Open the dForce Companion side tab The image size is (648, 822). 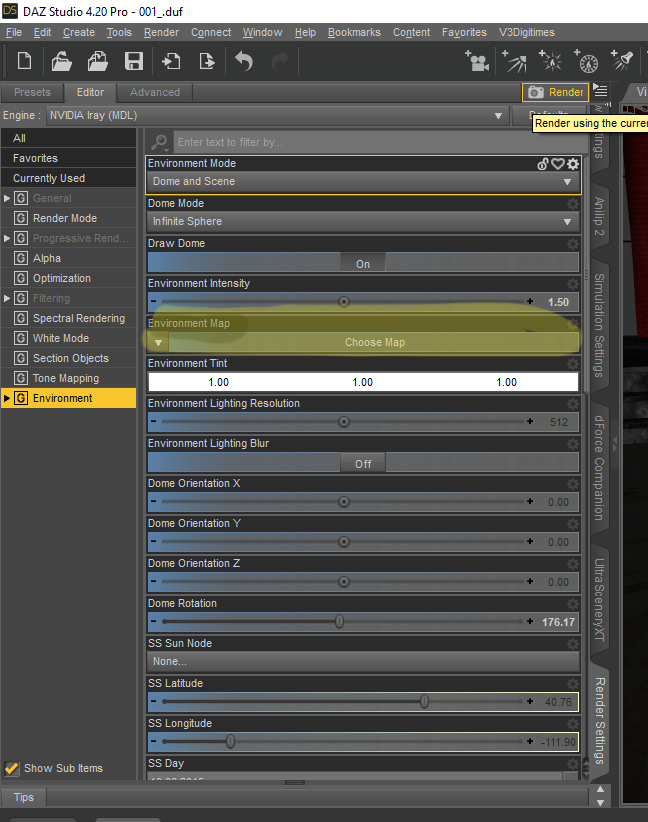(x=599, y=468)
